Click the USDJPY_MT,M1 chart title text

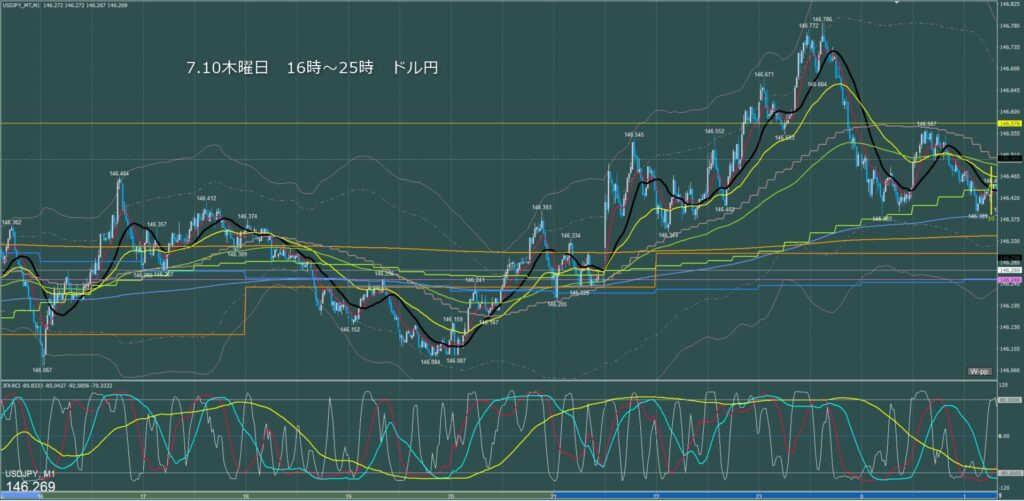pyautogui.click(x=22, y=3)
